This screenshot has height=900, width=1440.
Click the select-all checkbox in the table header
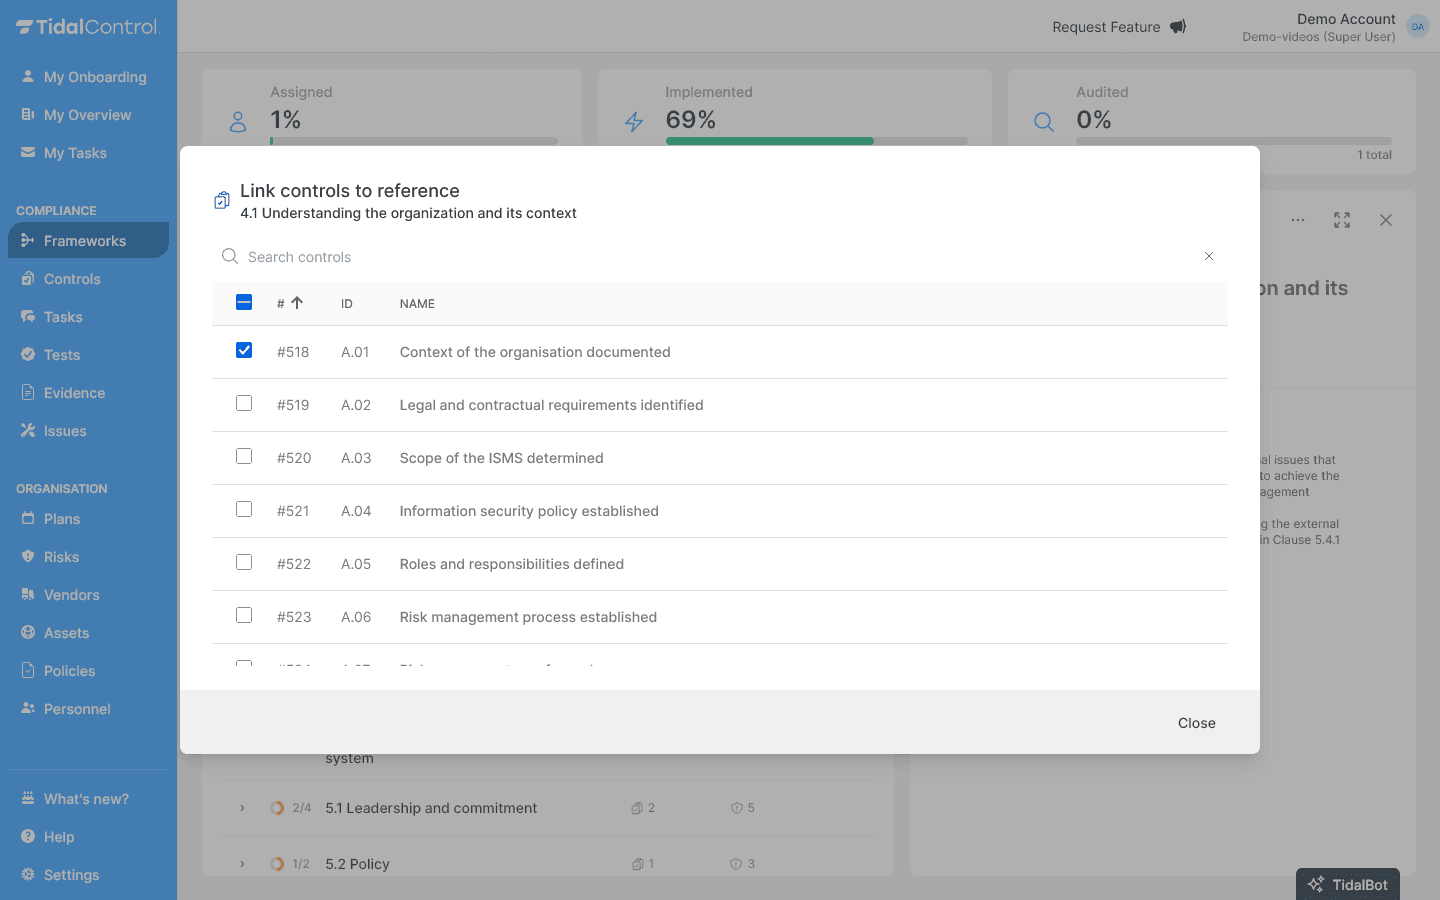click(x=244, y=301)
